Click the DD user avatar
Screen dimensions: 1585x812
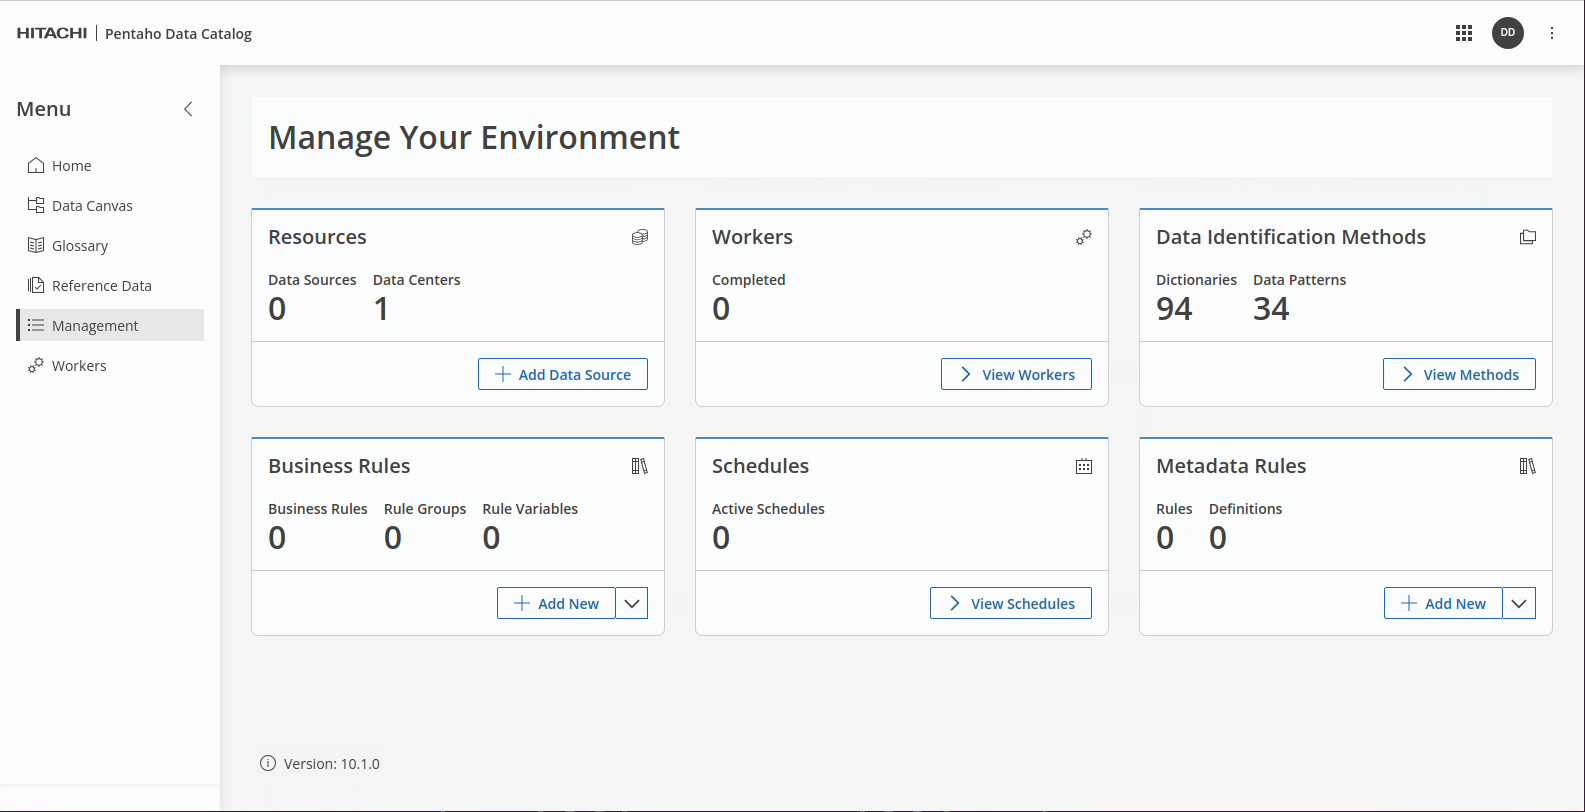1508,33
